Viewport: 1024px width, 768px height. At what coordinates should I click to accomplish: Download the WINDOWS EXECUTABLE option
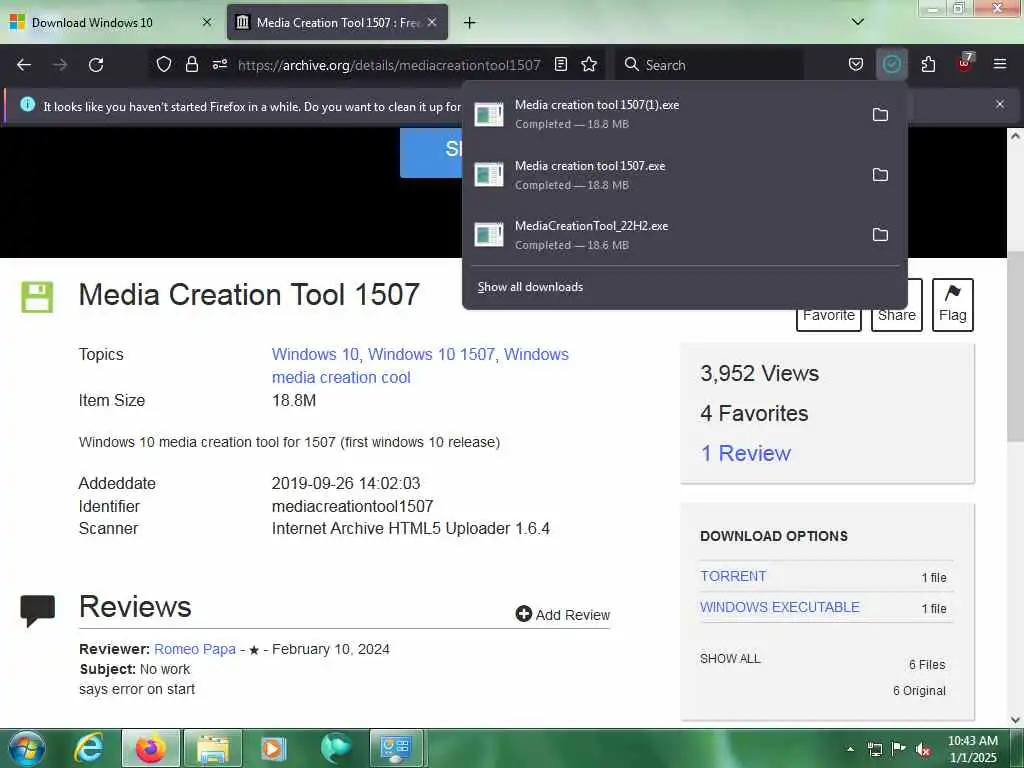tap(779, 607)
